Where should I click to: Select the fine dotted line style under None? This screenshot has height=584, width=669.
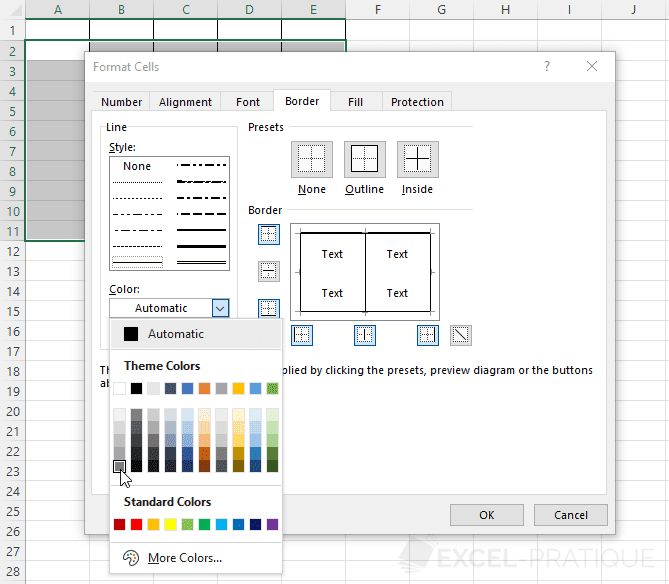(137, 182)
